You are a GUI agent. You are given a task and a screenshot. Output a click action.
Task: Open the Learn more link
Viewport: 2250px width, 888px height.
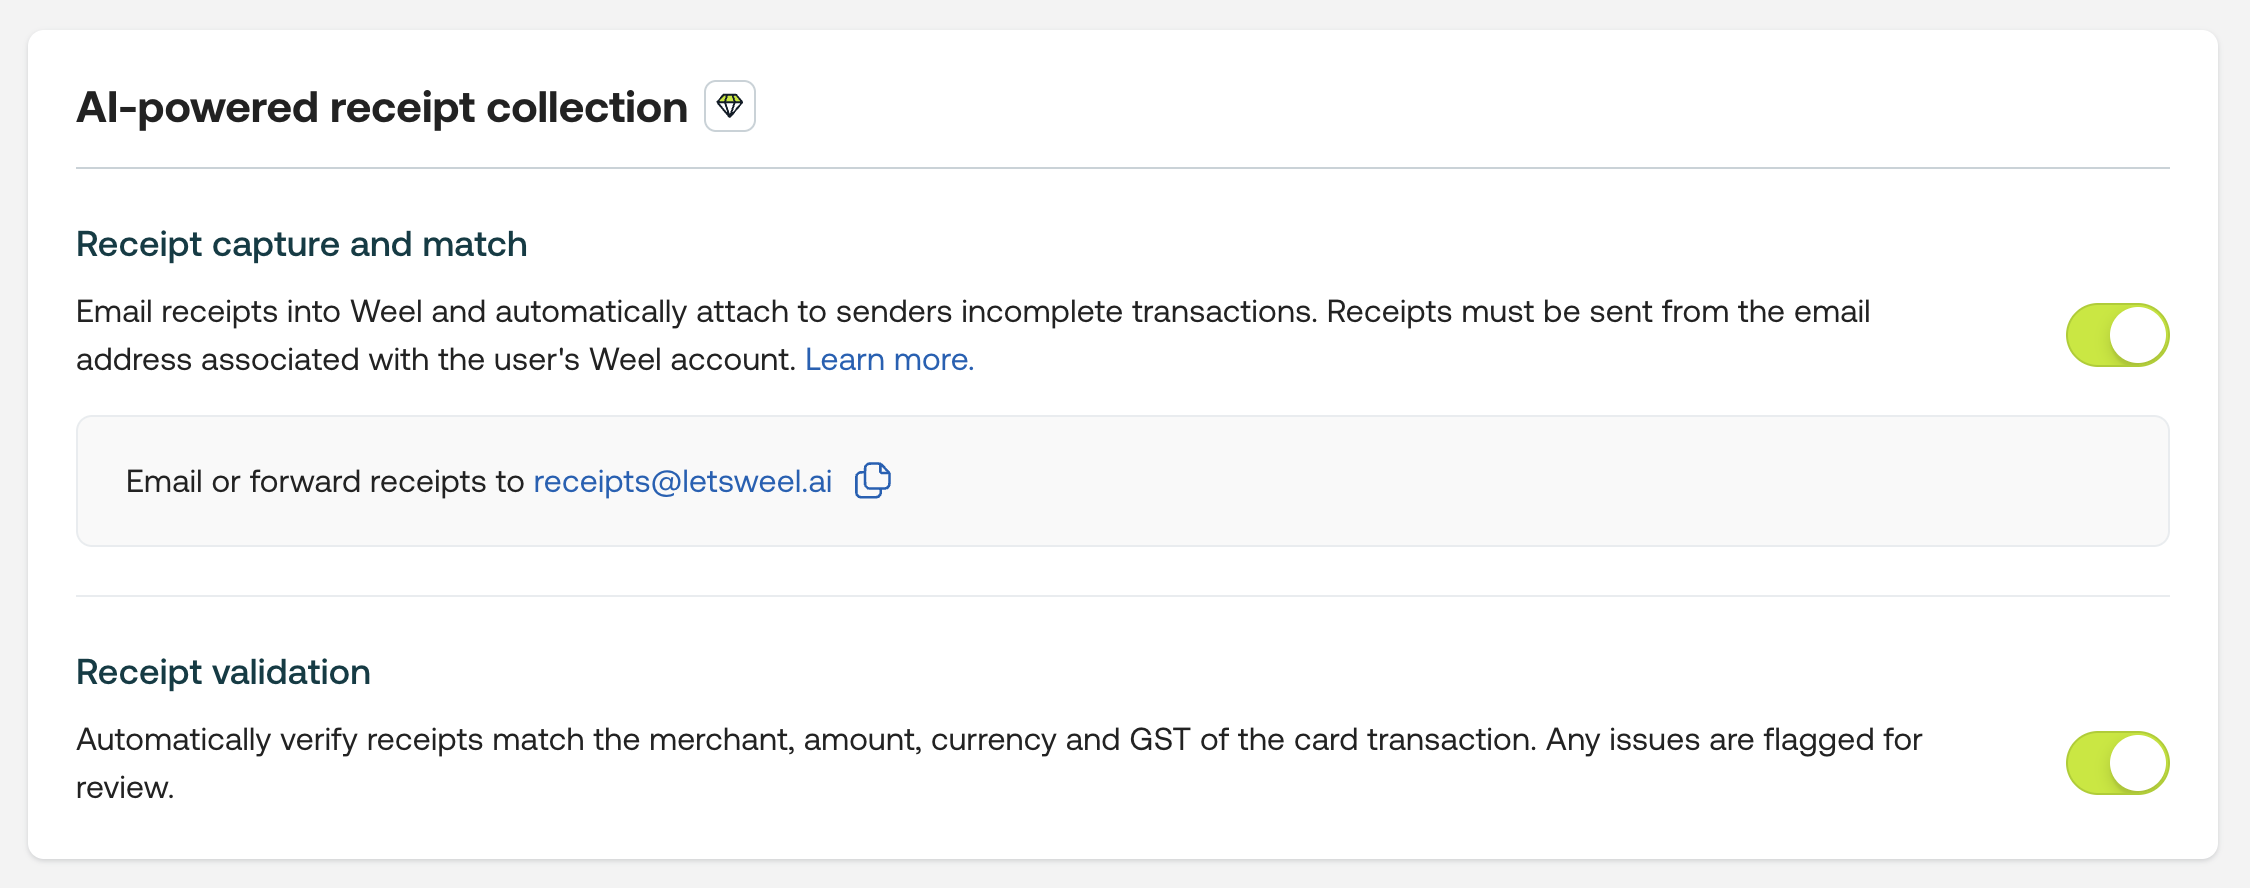(x=889, y=360)
